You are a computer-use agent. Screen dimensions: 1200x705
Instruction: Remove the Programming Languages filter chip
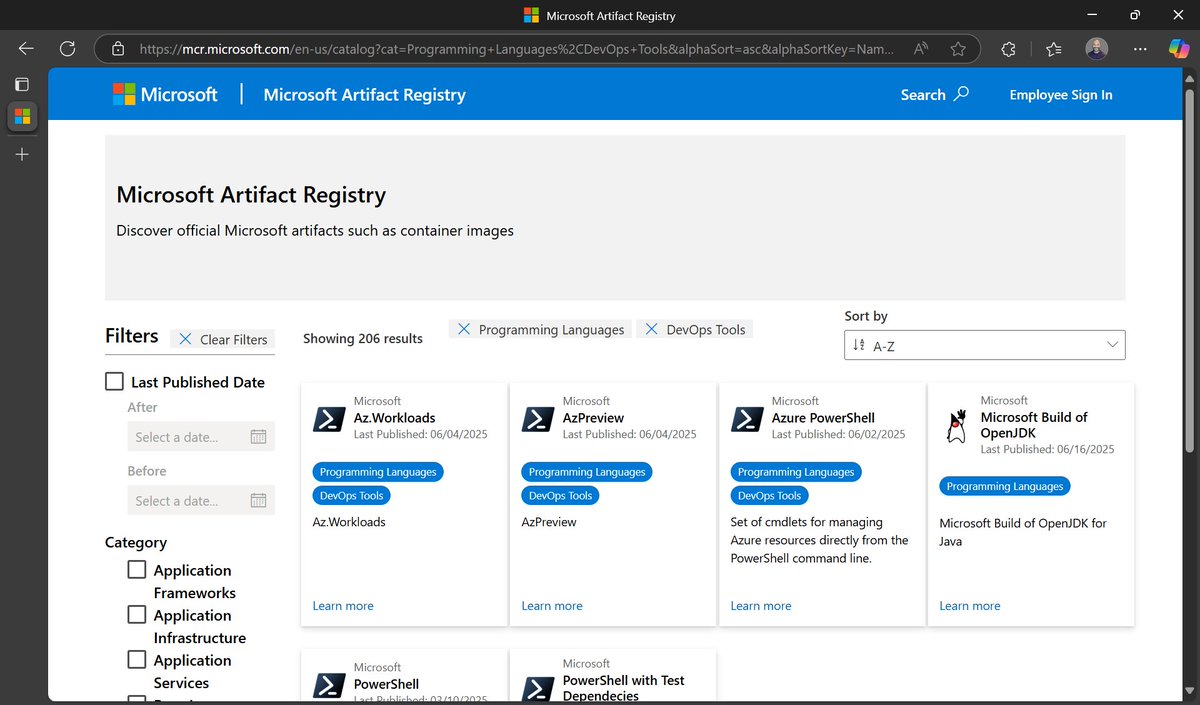463,329
